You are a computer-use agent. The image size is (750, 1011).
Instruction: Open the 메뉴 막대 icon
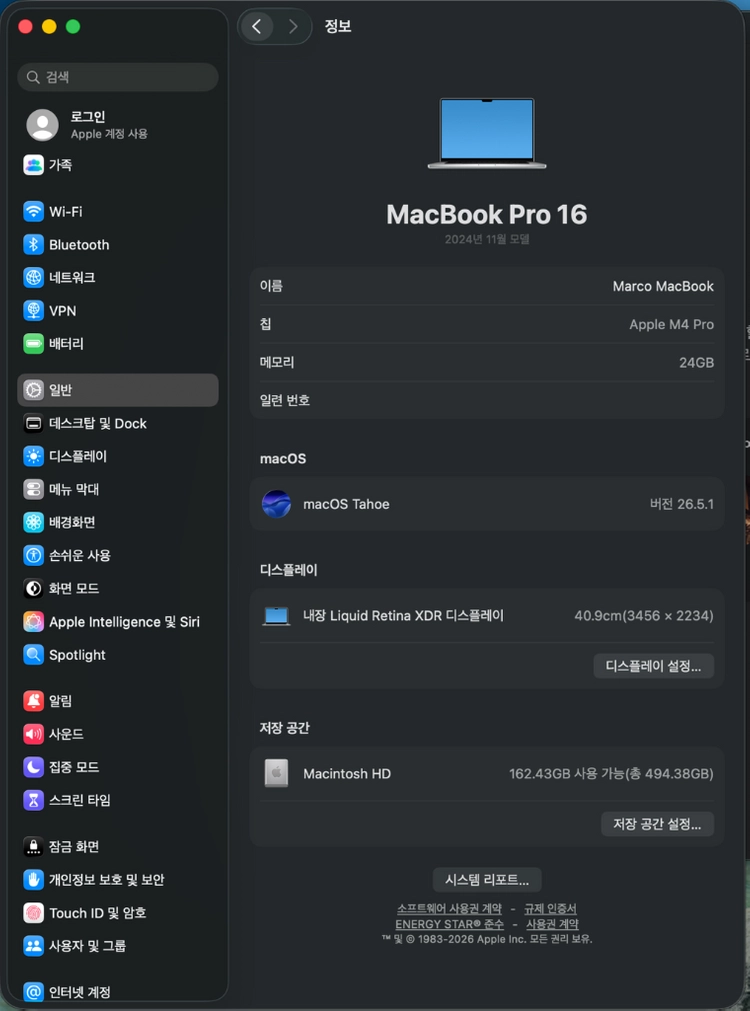34,489
